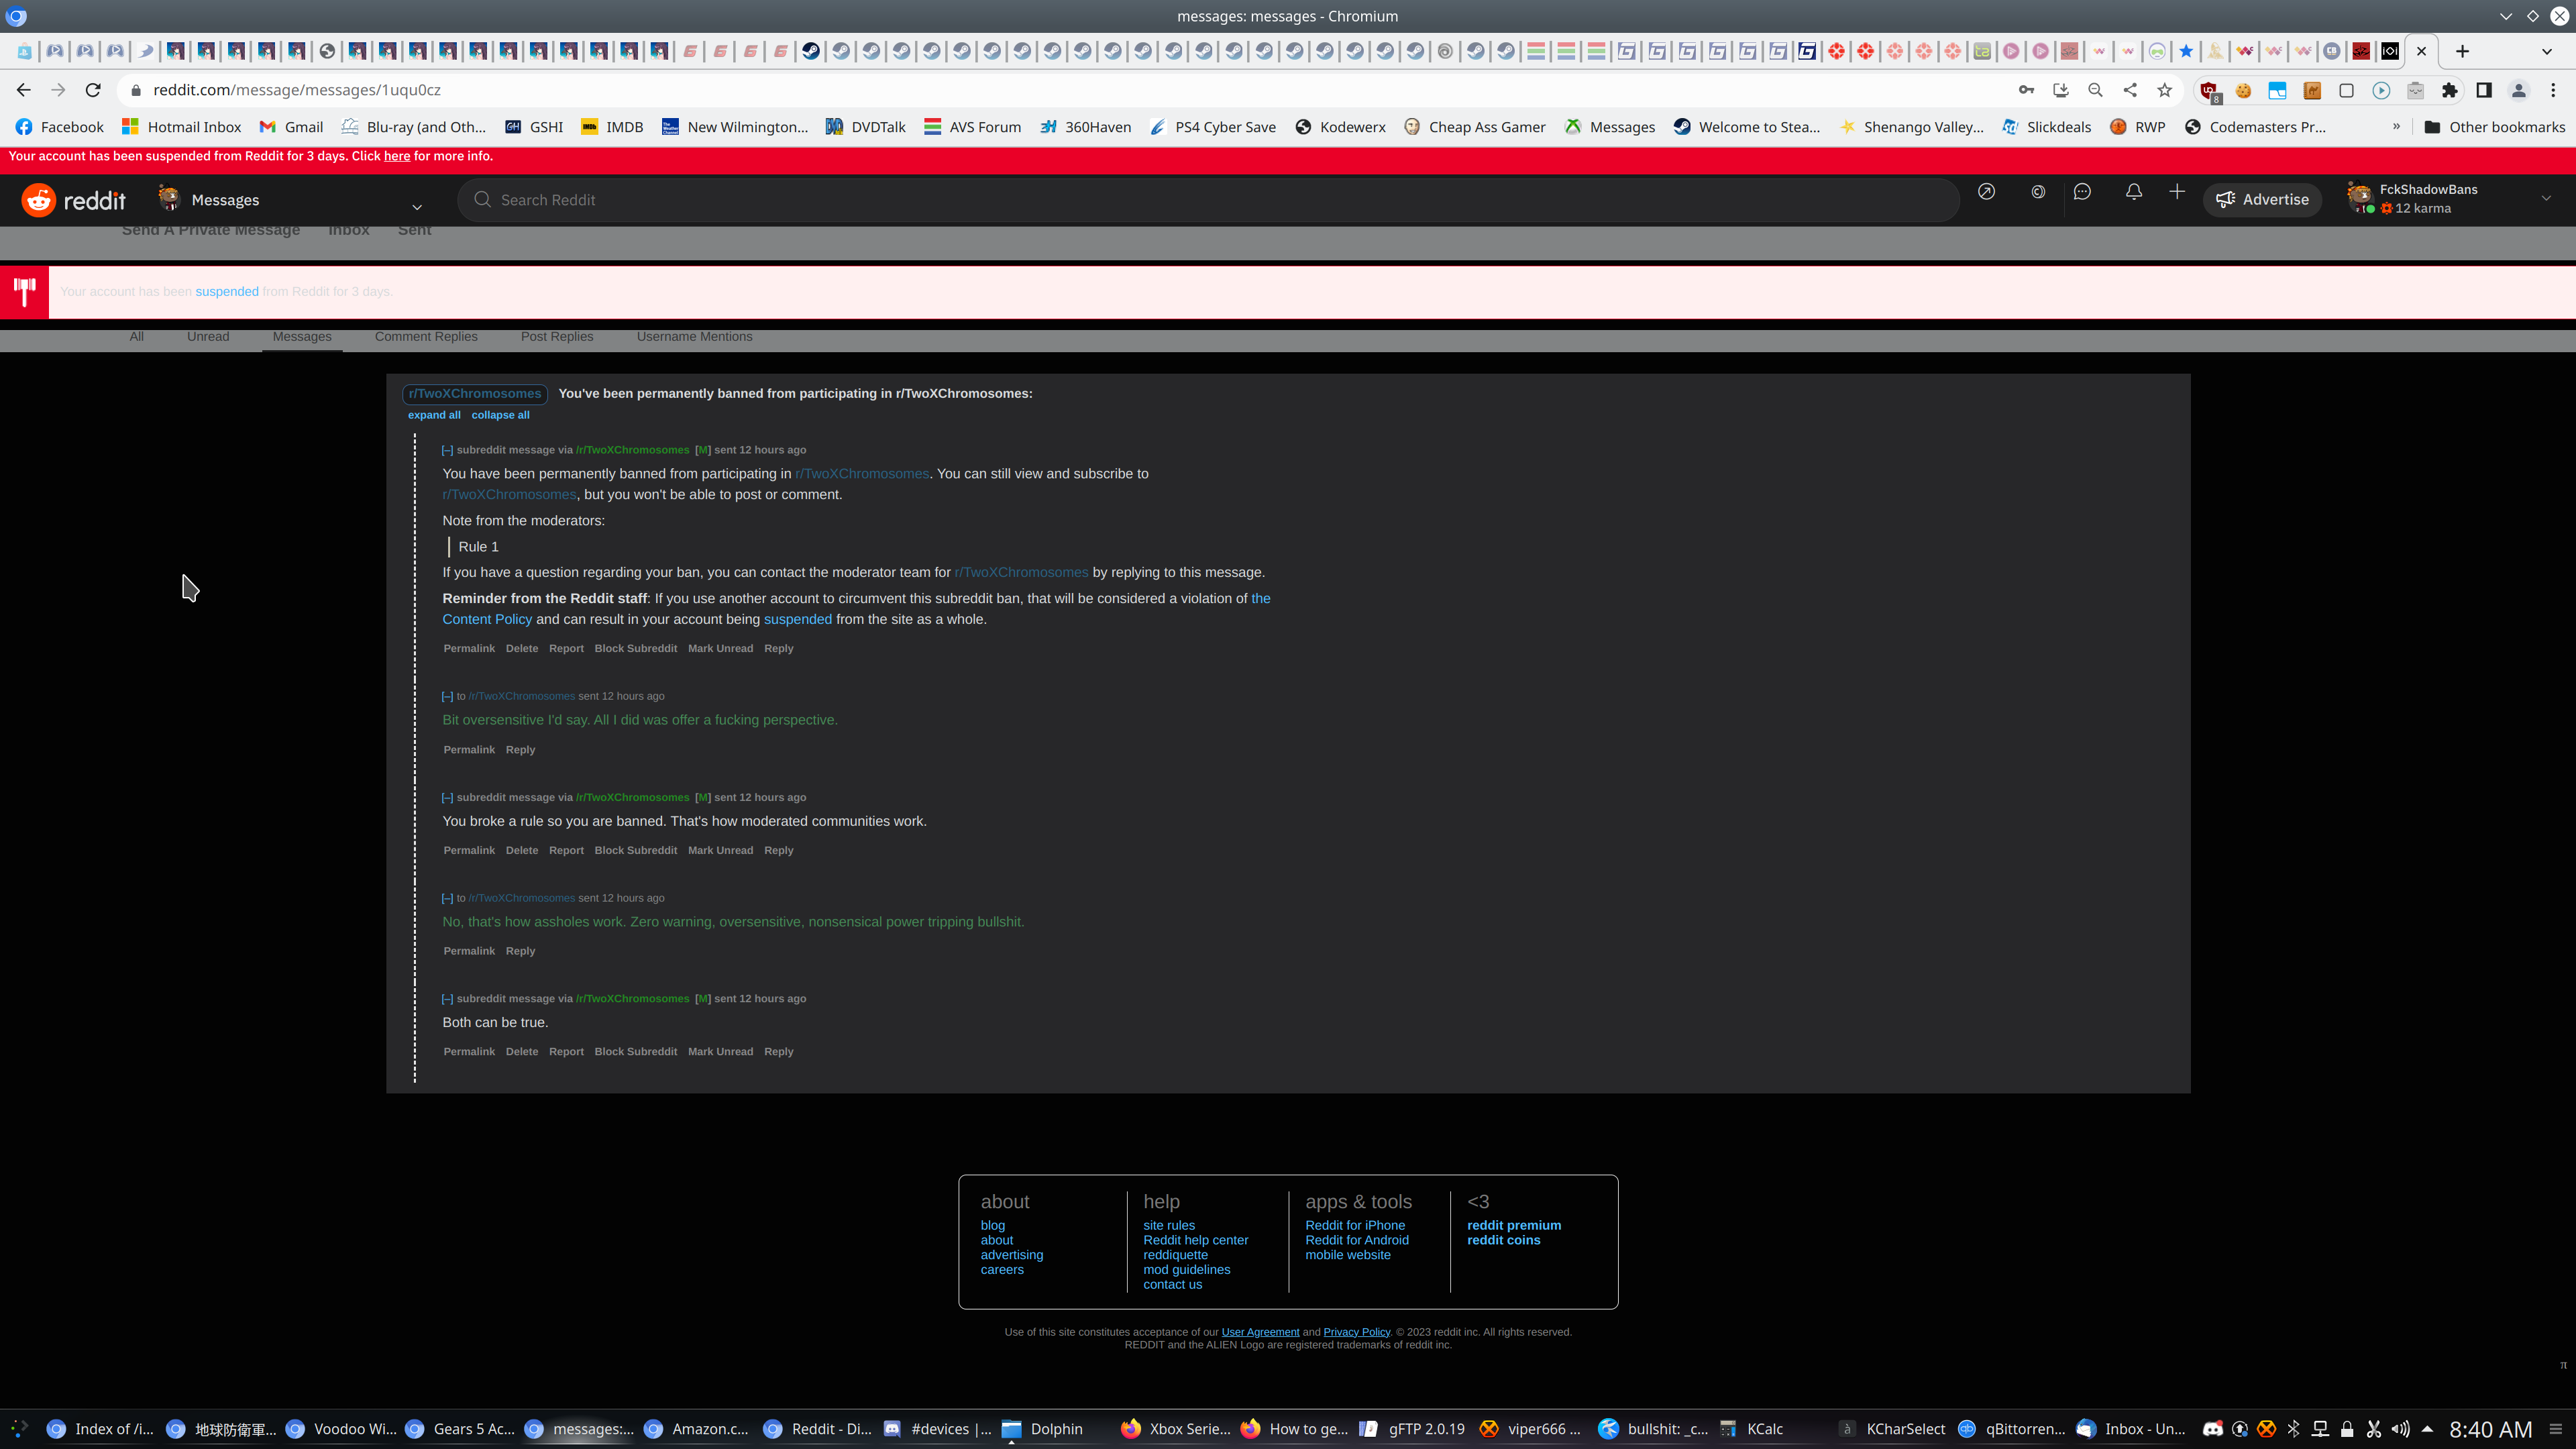Screen dimensions: 2576x1449
Task: Open the Reddit chat bubble icon
Action: tap(2082, 192)
